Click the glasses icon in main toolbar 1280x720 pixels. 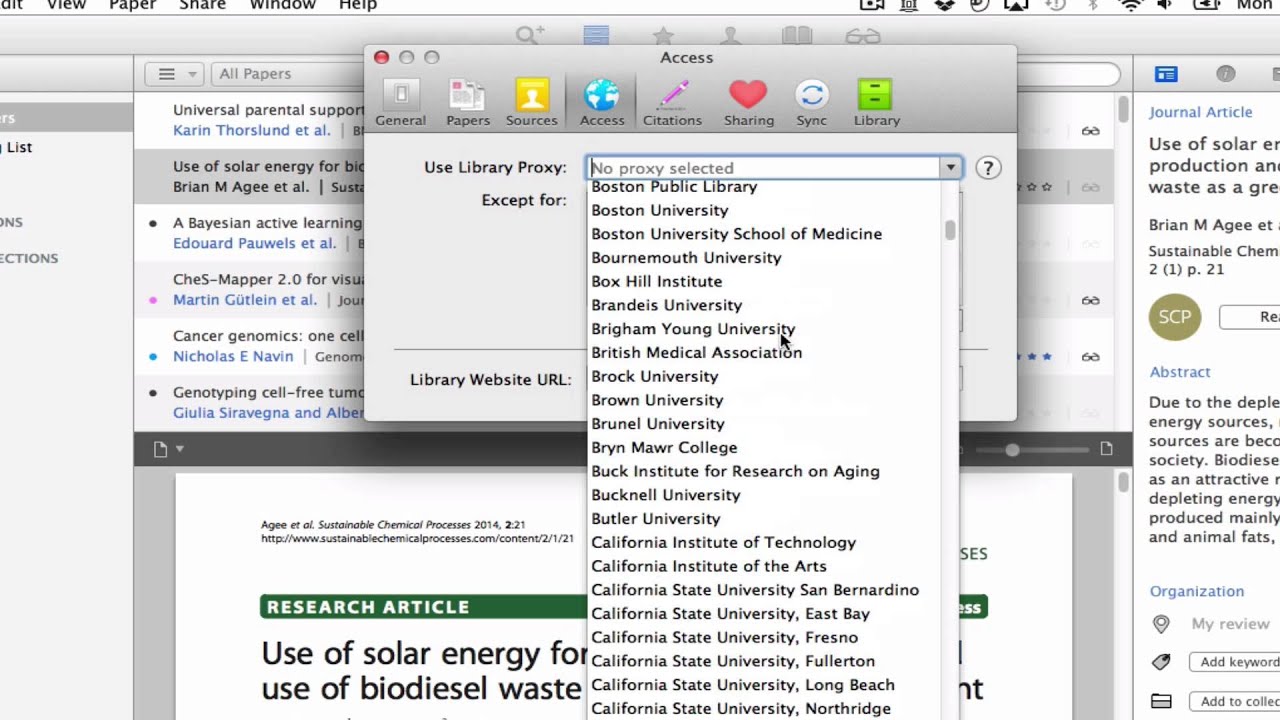(863, 37)
